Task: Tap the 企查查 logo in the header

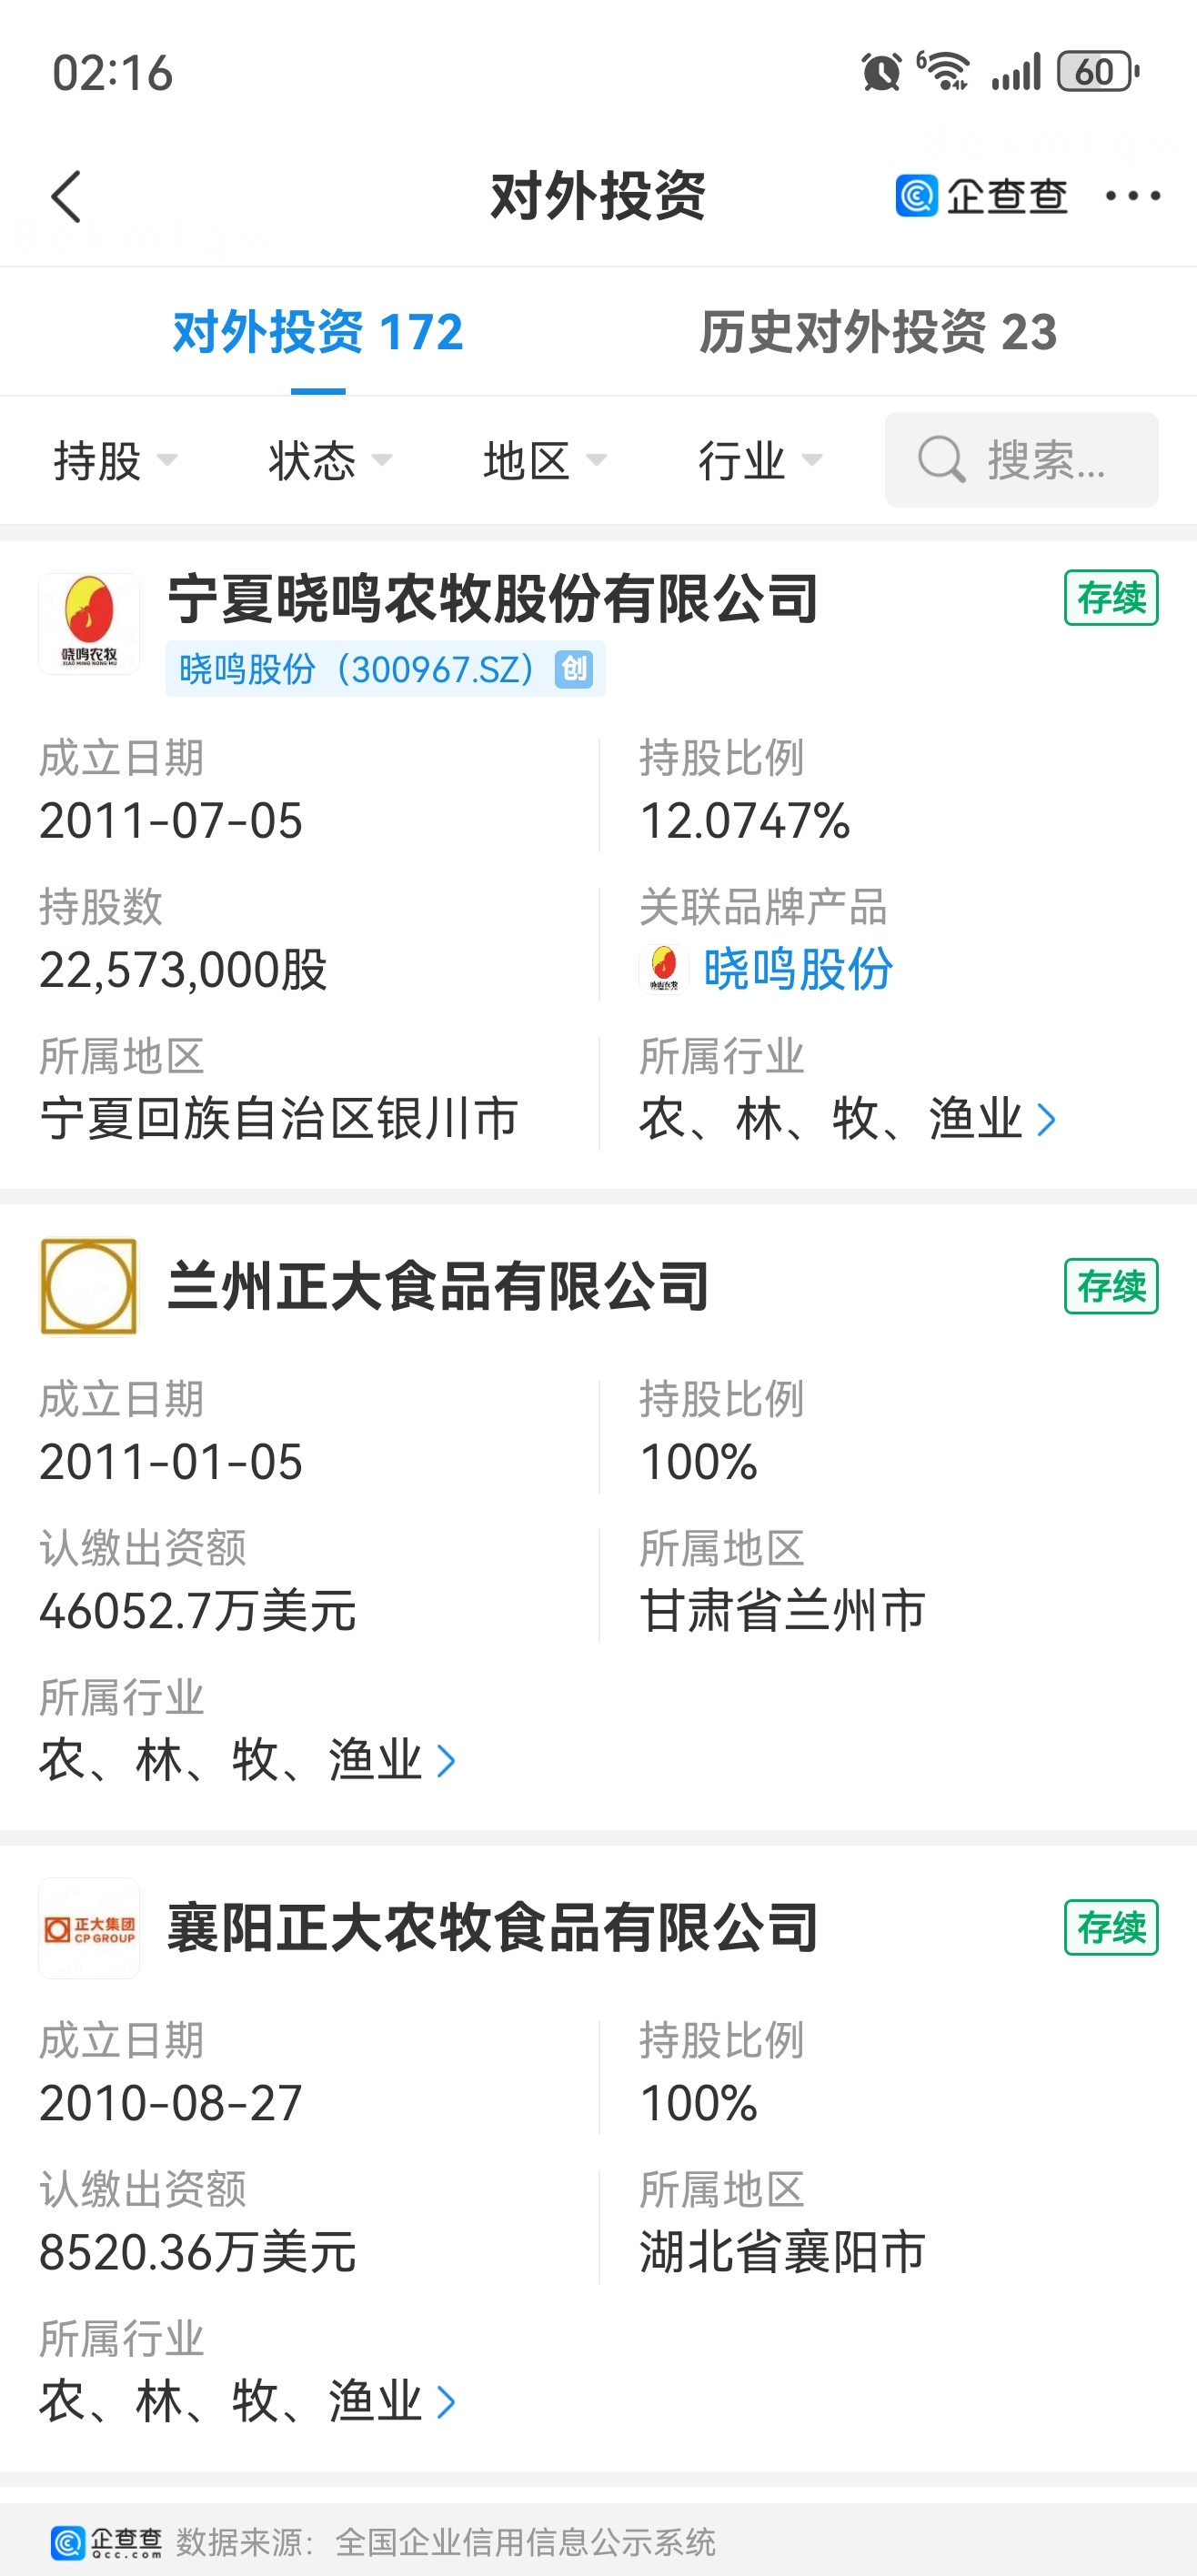Action: pyautogui.click(x=981, y=196)
